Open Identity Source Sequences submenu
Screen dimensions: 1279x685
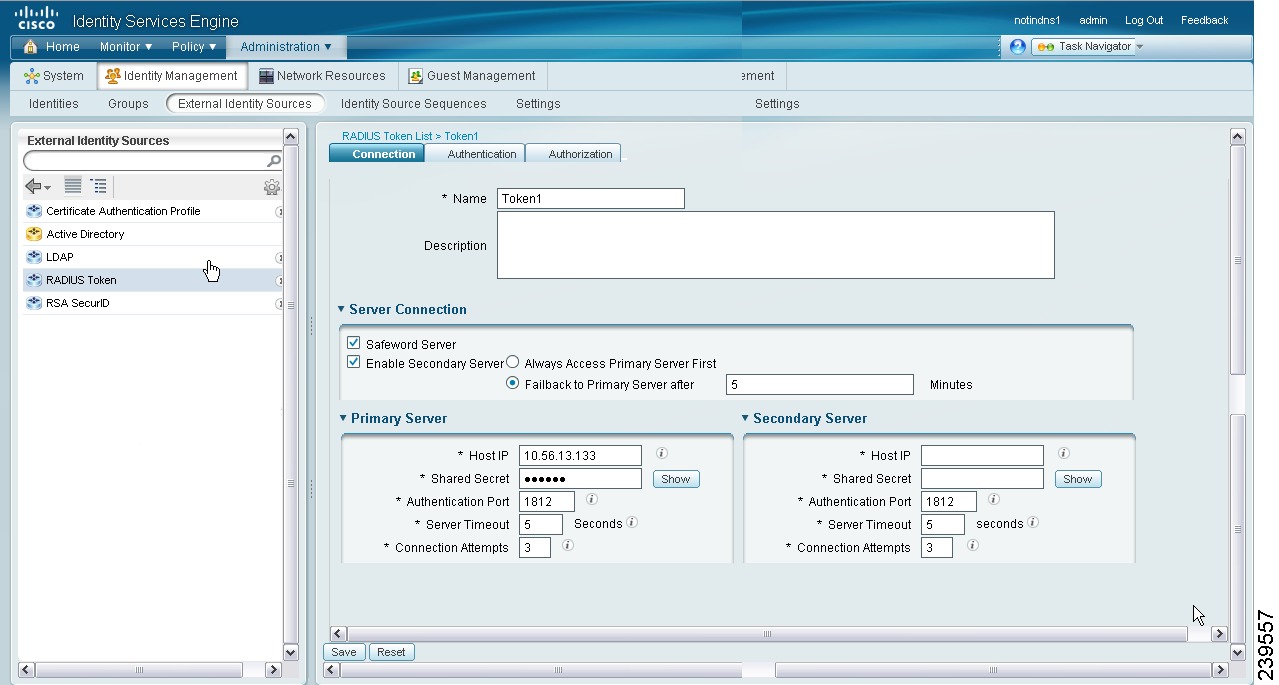[x=414, y=104]
